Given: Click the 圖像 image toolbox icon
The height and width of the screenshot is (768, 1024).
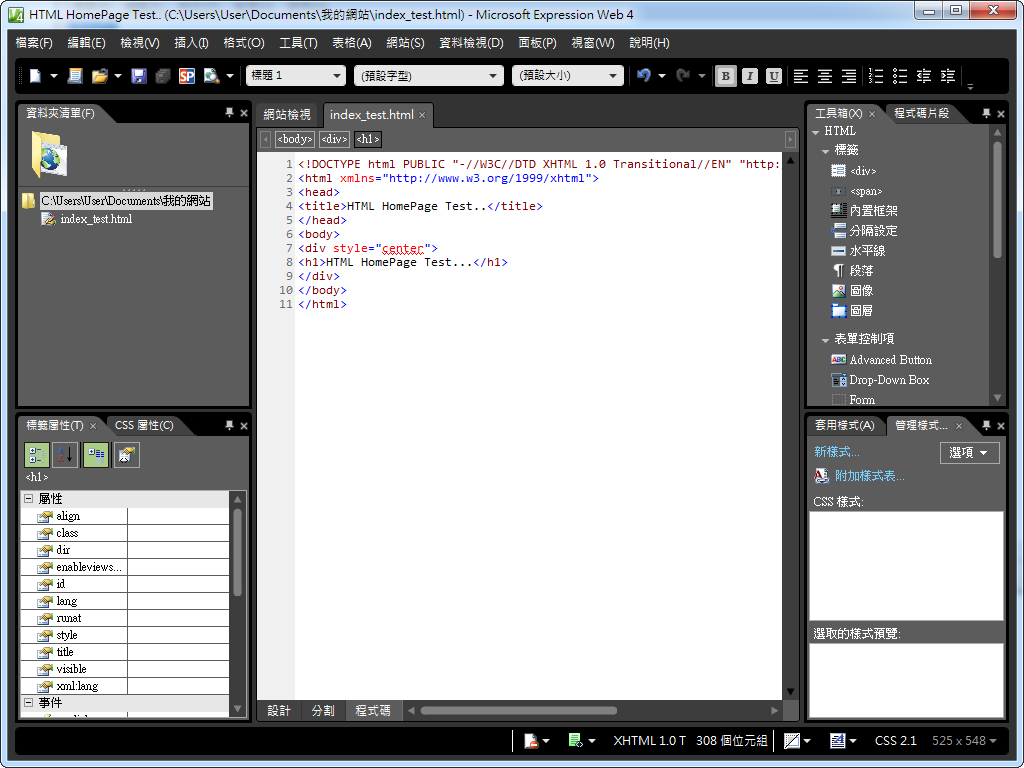Looking at the screenshot, I should [839, 291].
